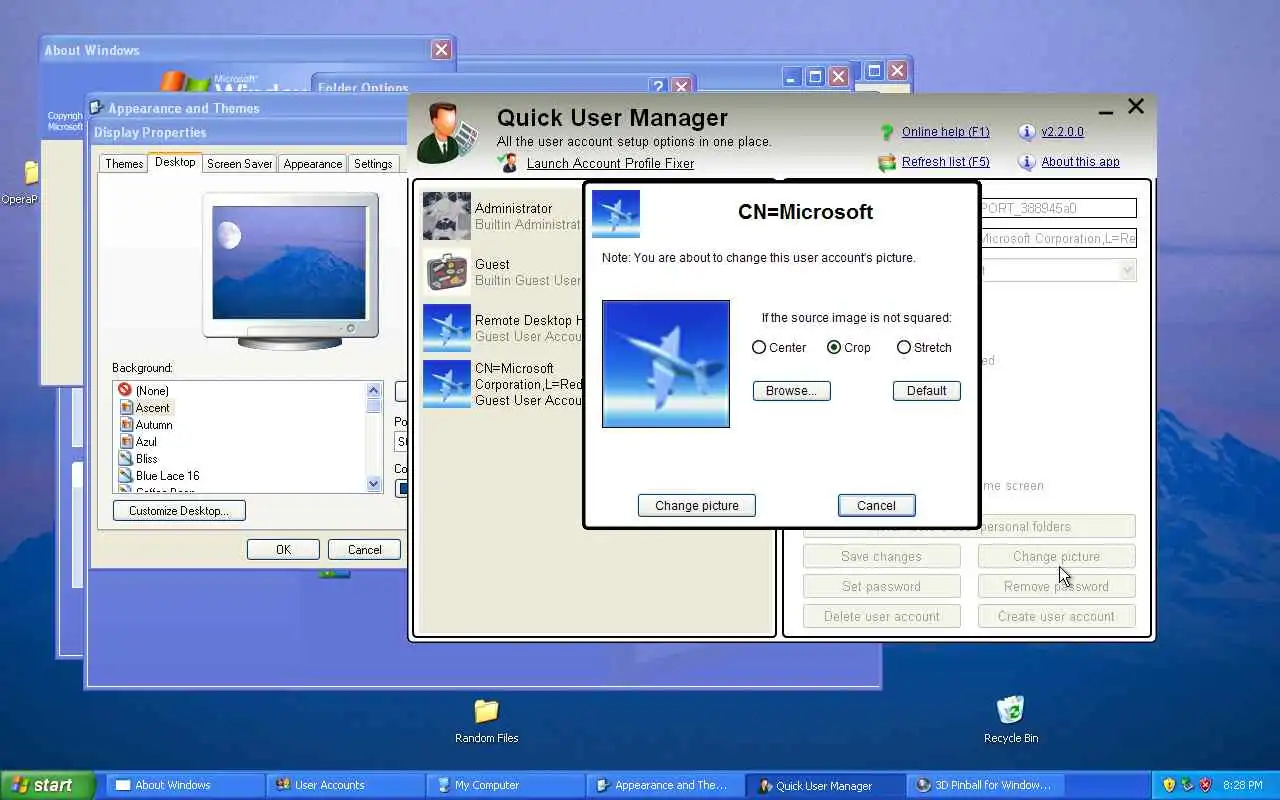
Task: Click the 3D Pinball taskbar icon
Action: pyautogui.click(x=923, y=785)
